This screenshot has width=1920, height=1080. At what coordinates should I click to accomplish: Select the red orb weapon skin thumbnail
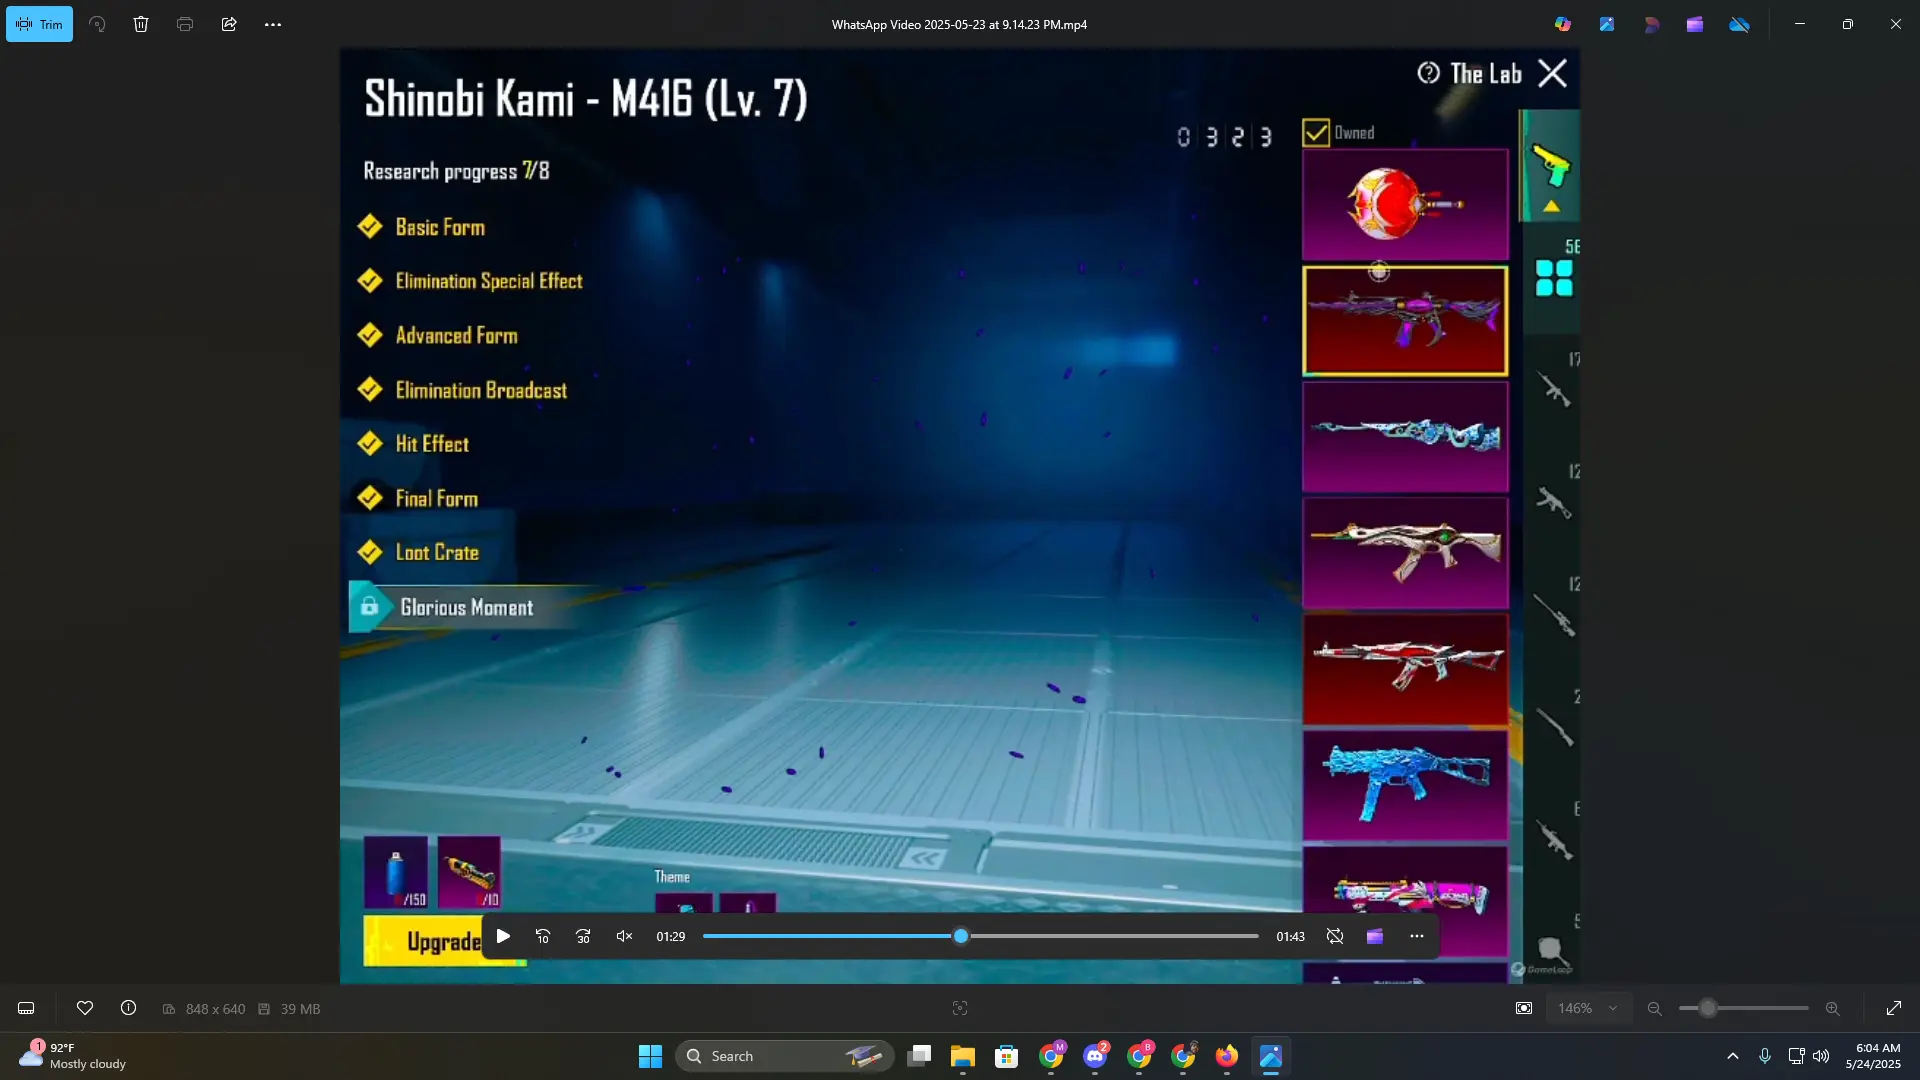(x=1405, y=204)
